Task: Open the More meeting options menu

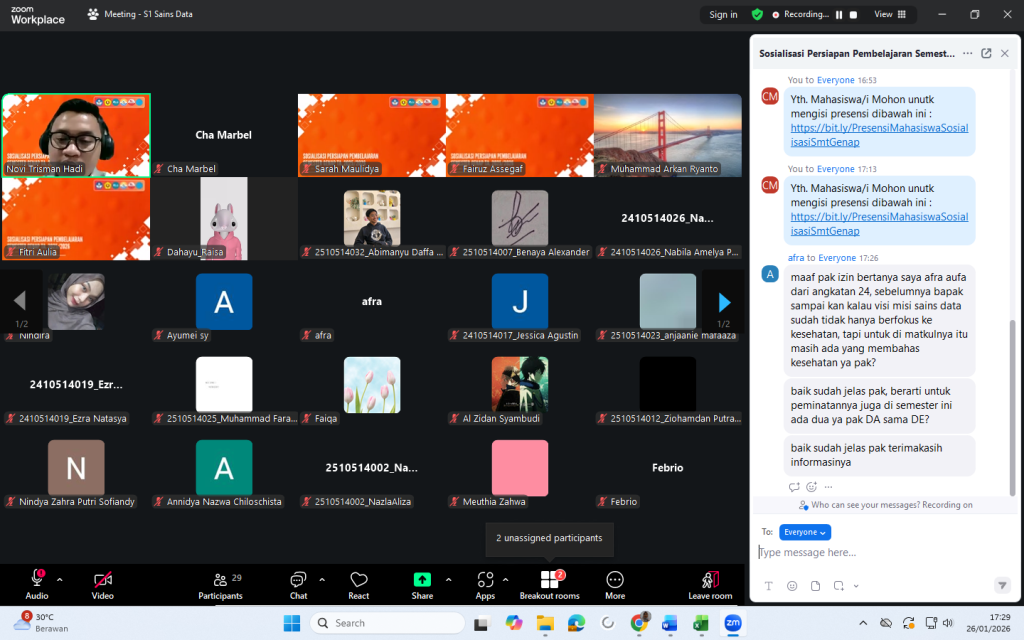Action: [x=615, y=584]
